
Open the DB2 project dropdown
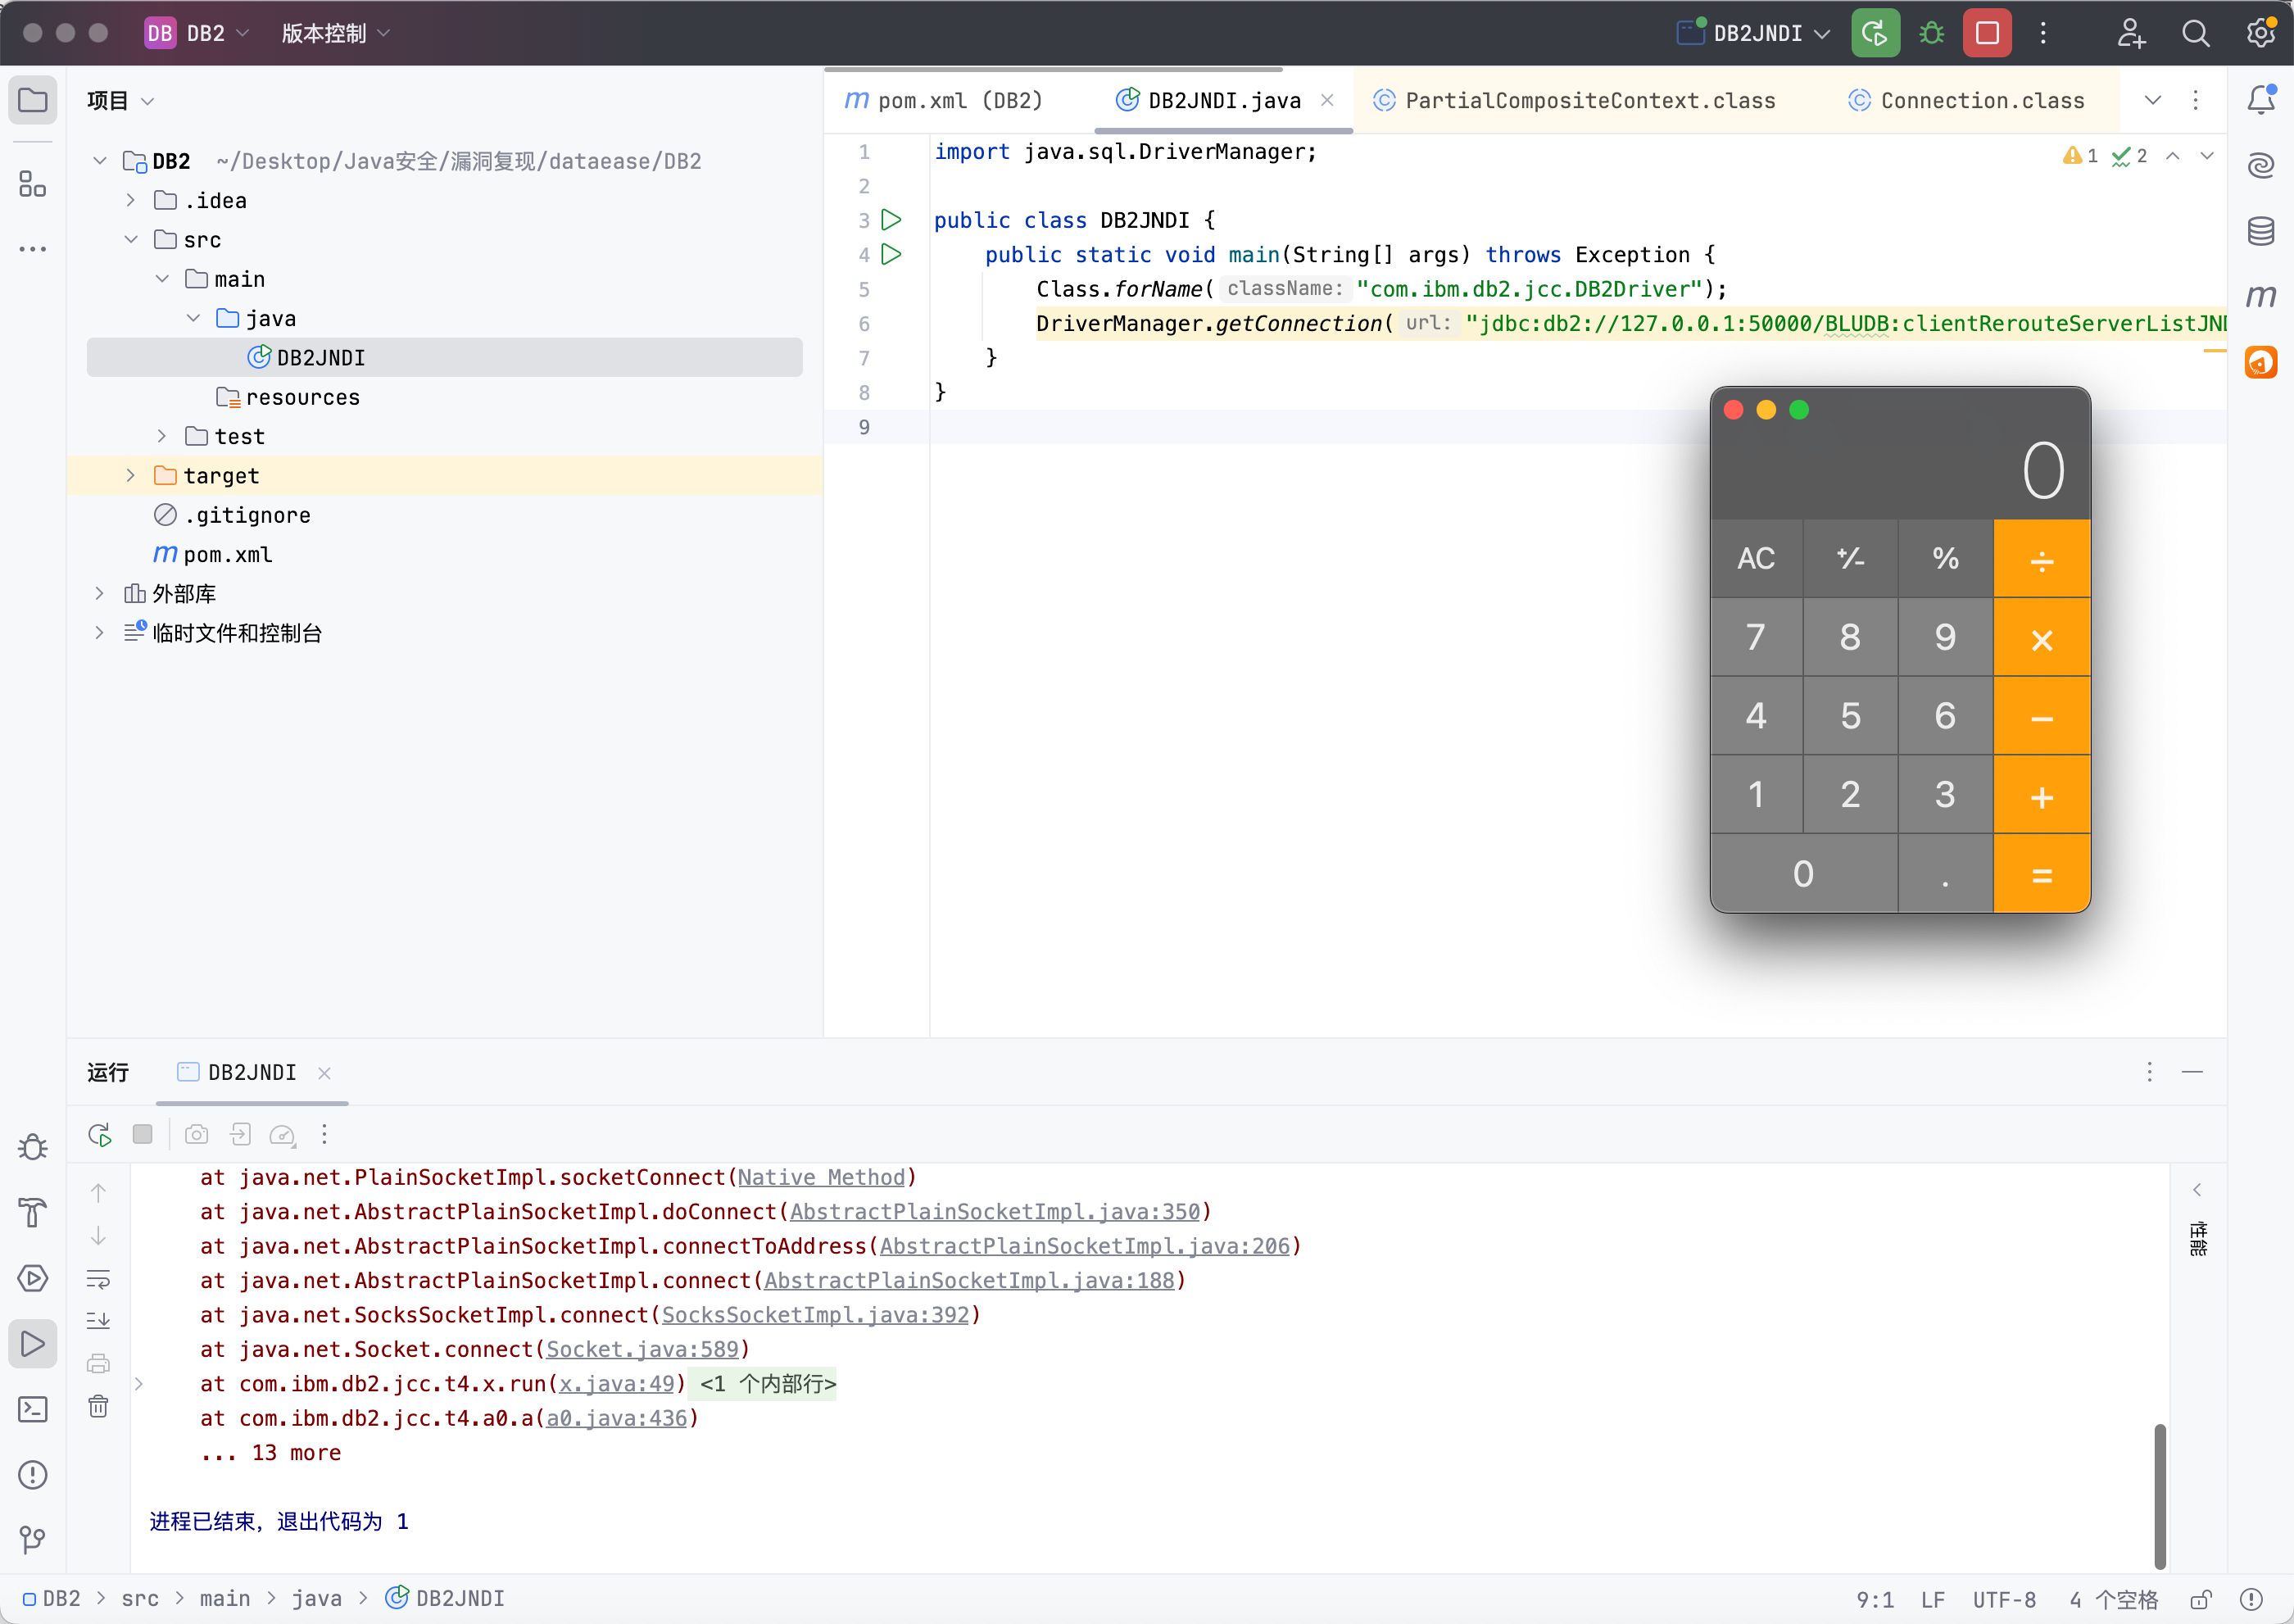(197, 34)
